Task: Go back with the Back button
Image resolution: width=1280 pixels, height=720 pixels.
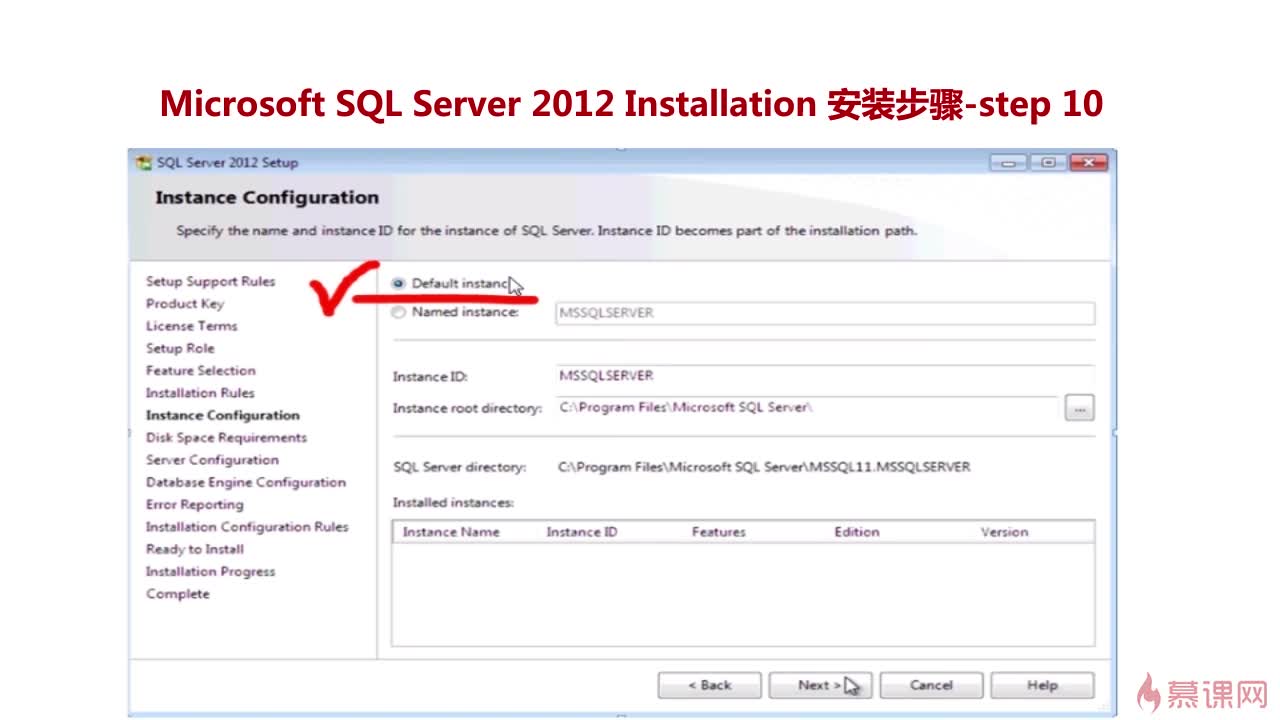Action: [710, 685]
